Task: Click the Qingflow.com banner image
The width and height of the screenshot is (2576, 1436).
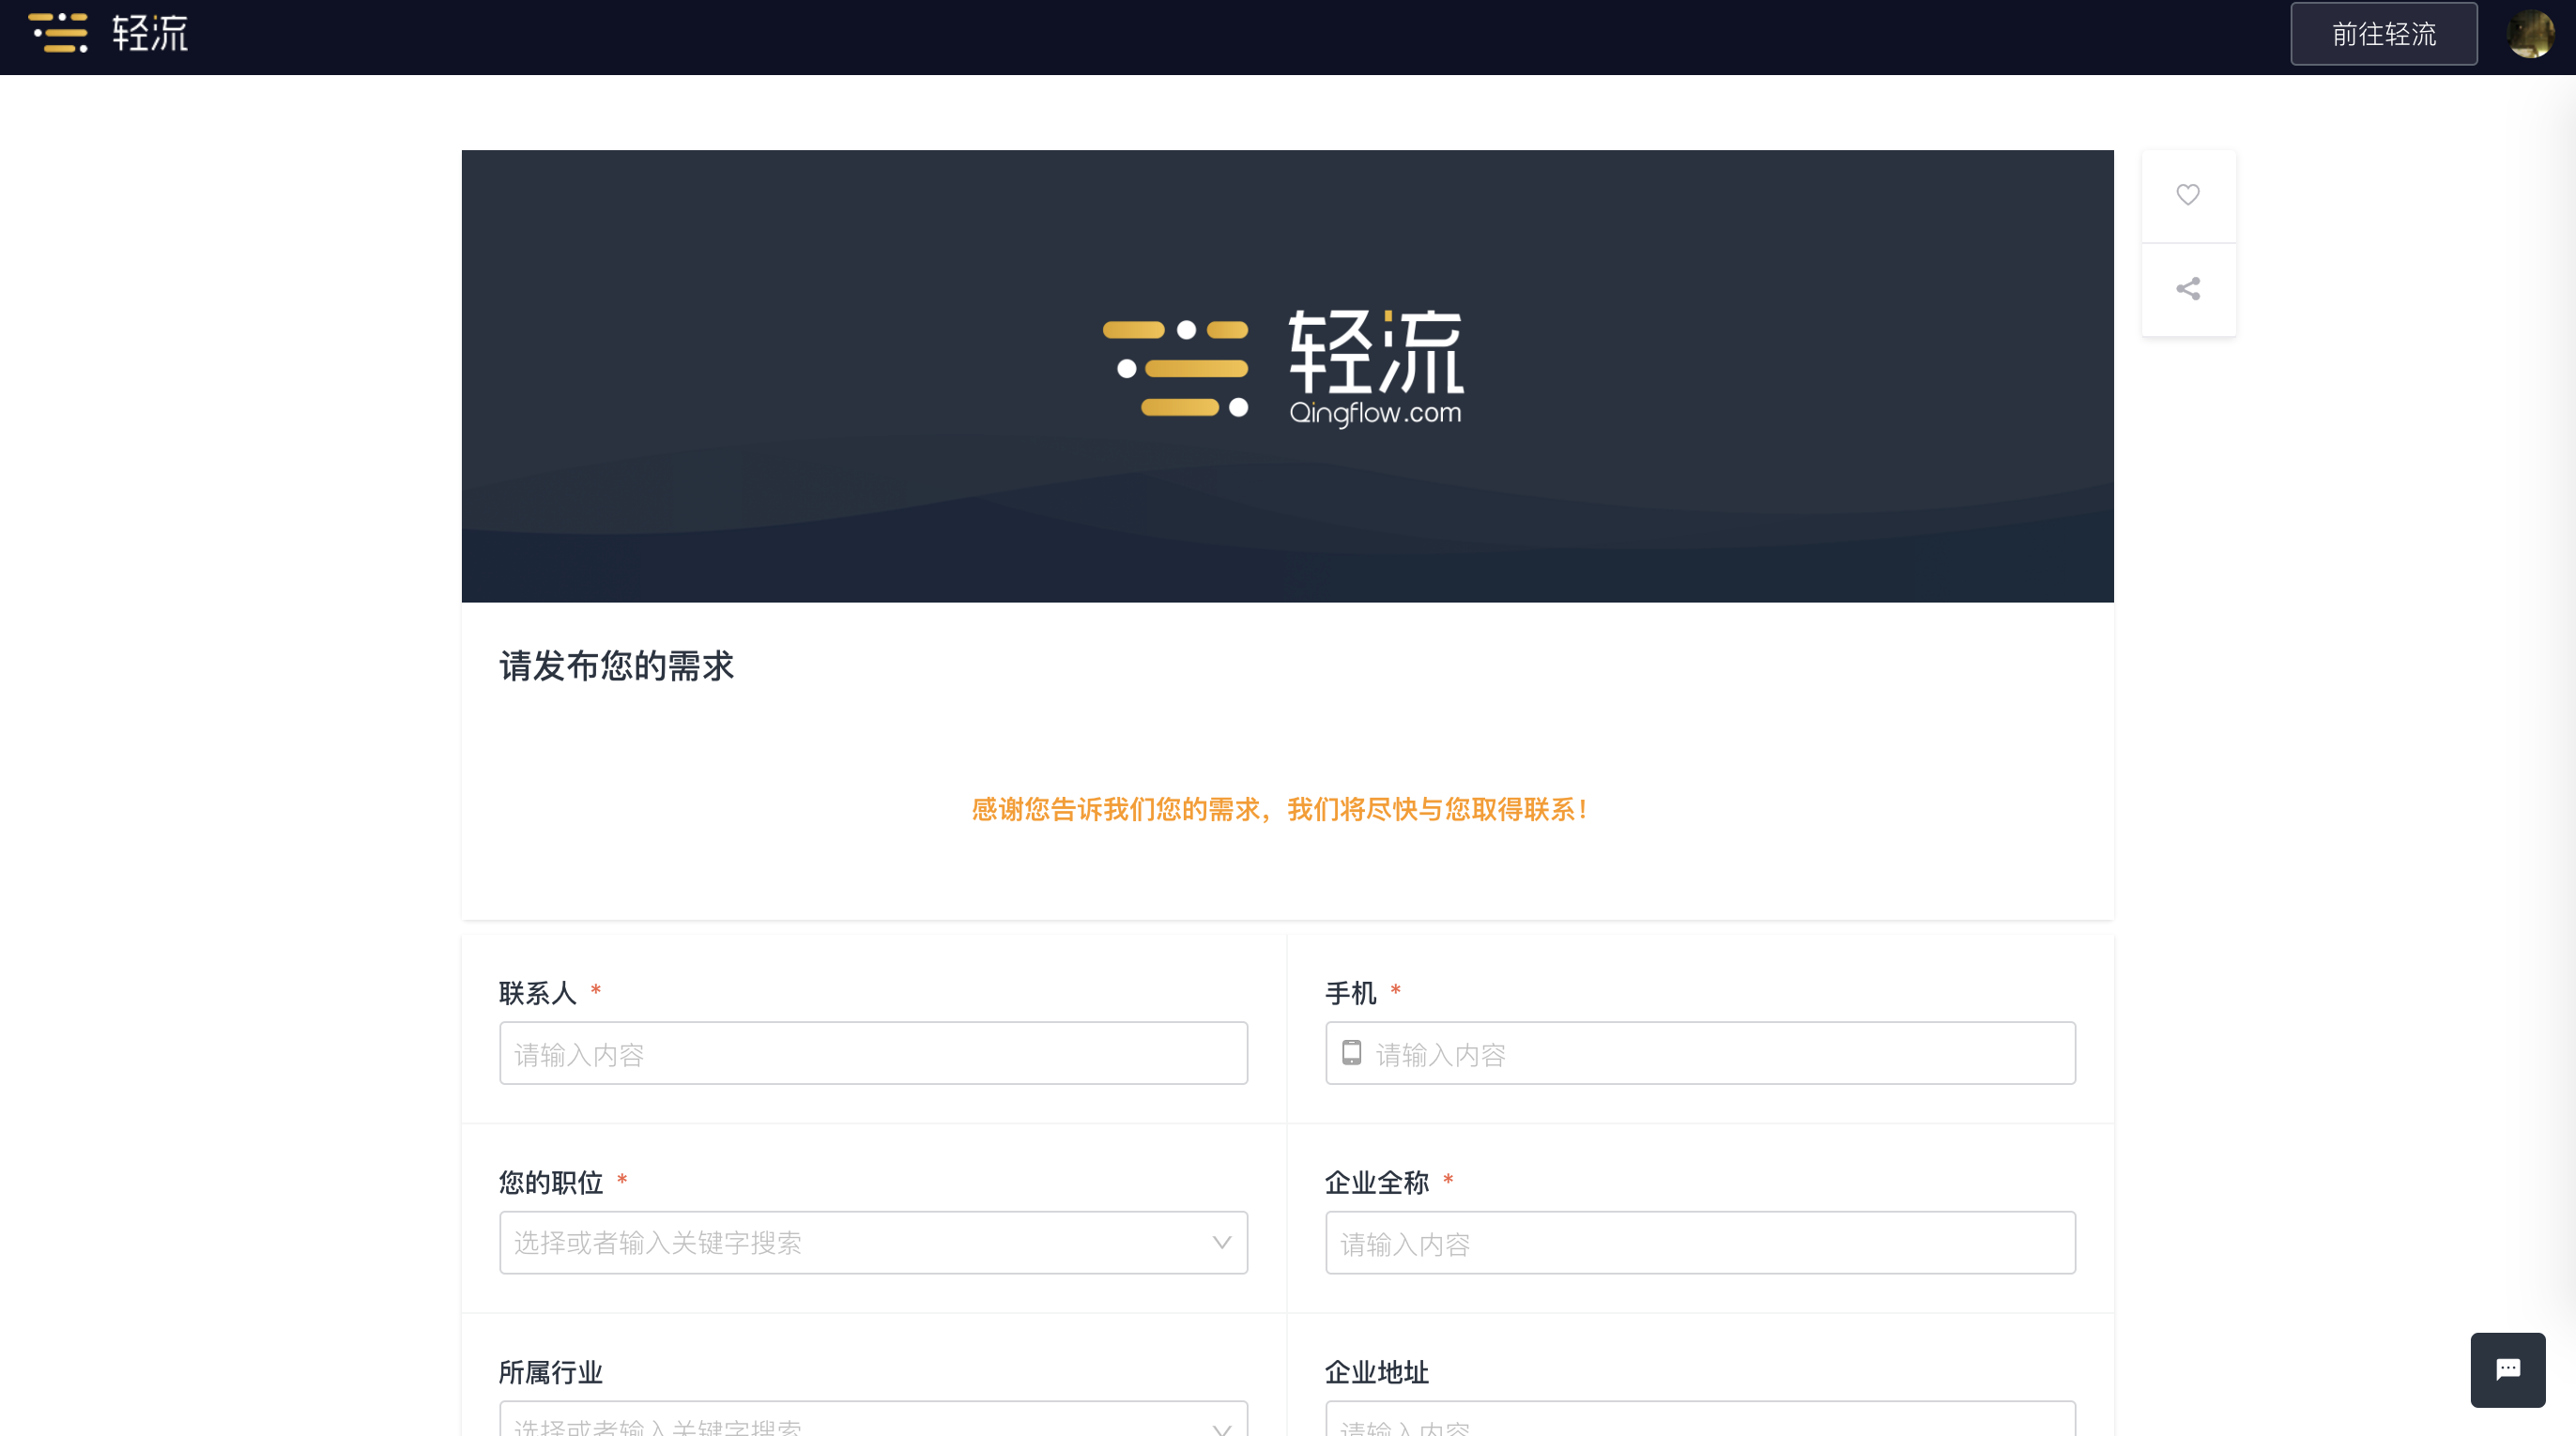Action: (1287, 376)
